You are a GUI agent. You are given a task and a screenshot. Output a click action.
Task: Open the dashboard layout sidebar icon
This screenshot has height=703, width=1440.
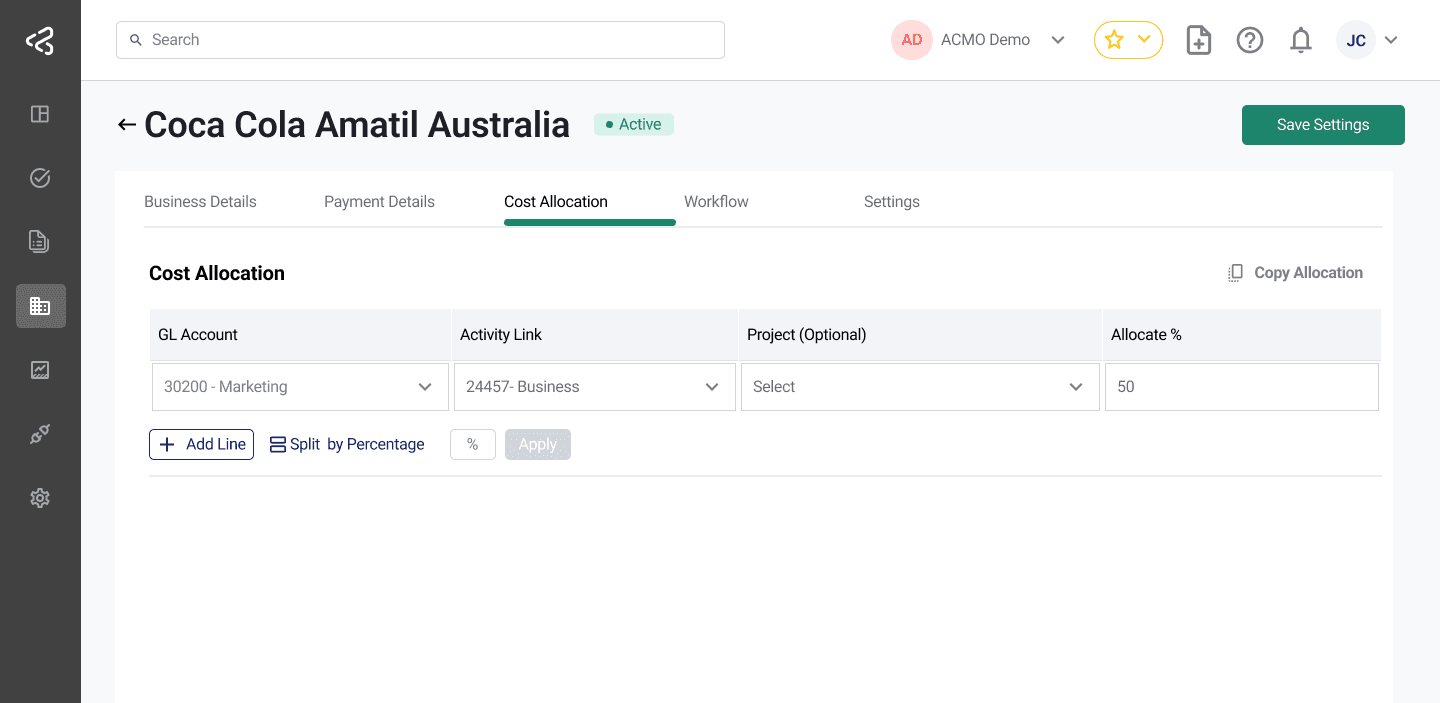click(x=40, y=114)
